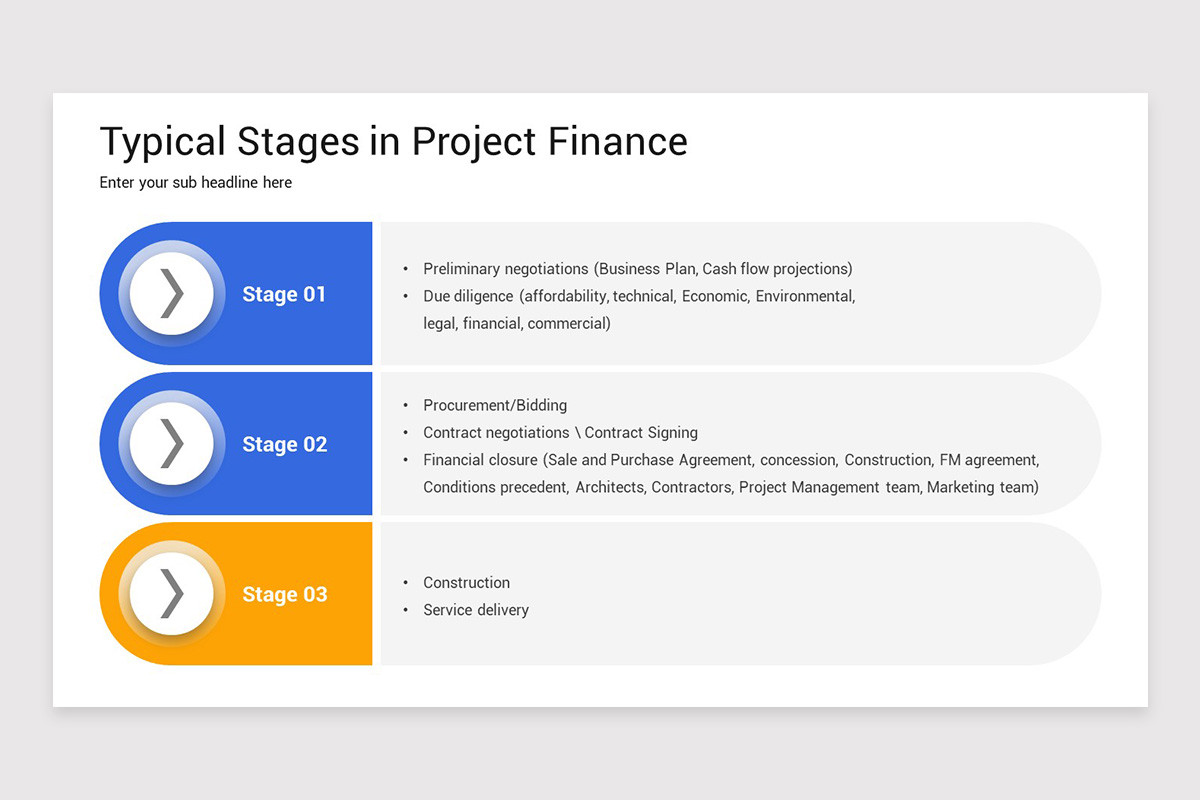Click the chevron arrow icon in Stage 03
The height and width of the screenshot is (800, 1200).
coord(170,593)
